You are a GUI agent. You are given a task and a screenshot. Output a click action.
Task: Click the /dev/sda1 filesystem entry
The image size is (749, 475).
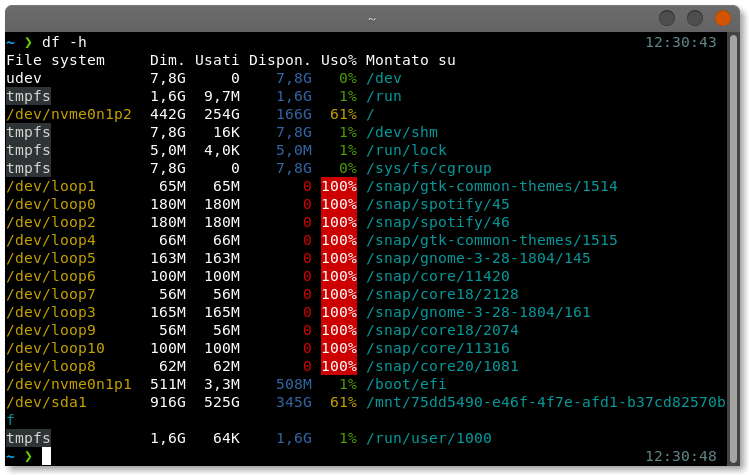46,402
